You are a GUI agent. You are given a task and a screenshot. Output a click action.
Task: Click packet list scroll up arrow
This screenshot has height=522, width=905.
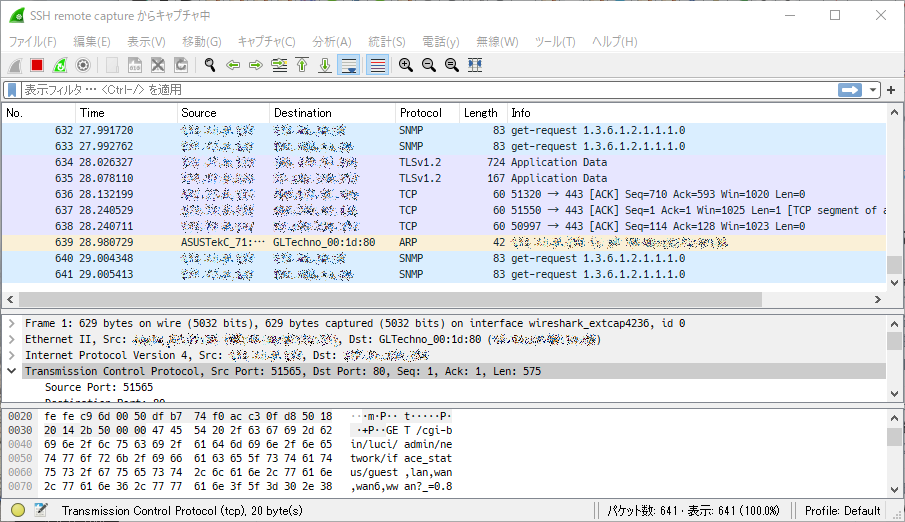894,113
